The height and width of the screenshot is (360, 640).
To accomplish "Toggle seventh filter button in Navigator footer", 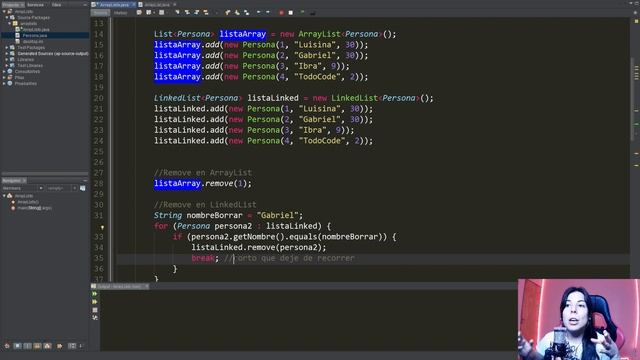I will tap(72, 346).
